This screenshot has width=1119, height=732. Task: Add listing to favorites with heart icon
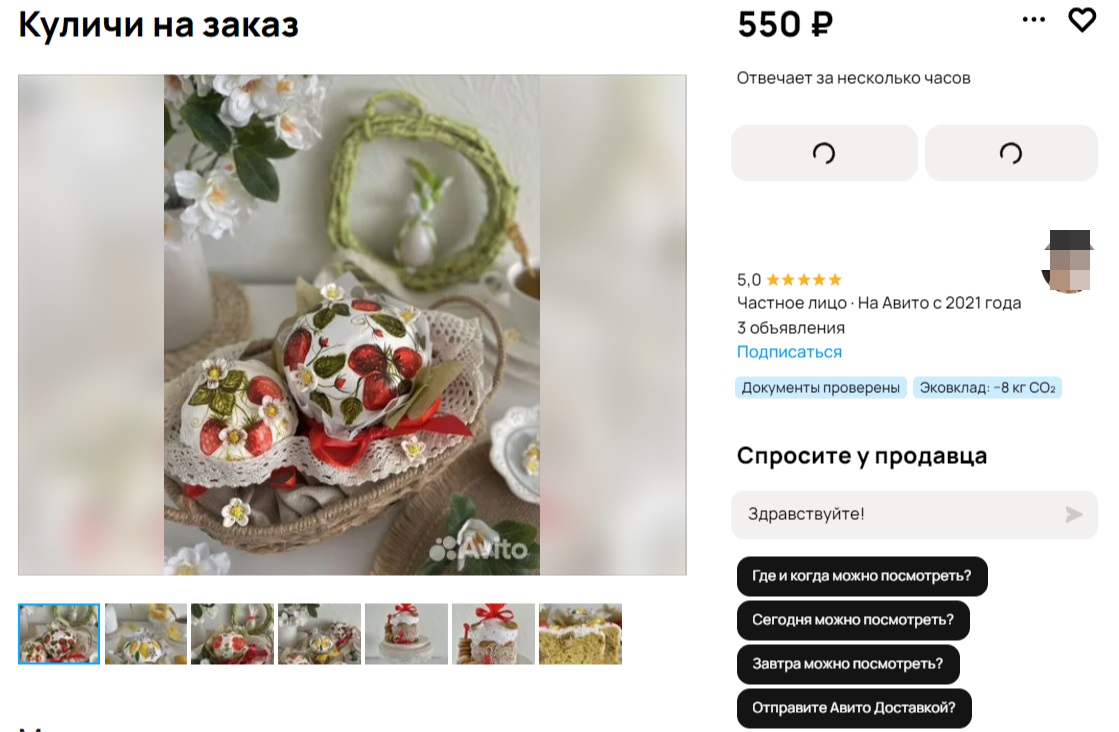(x=1082, y=20)
